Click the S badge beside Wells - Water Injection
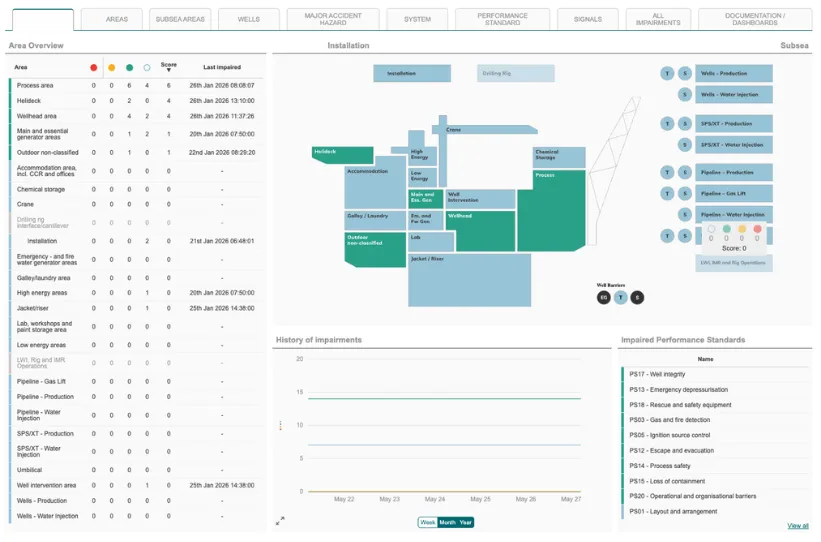This screenshot has height=542, width=821. point(684,95)
